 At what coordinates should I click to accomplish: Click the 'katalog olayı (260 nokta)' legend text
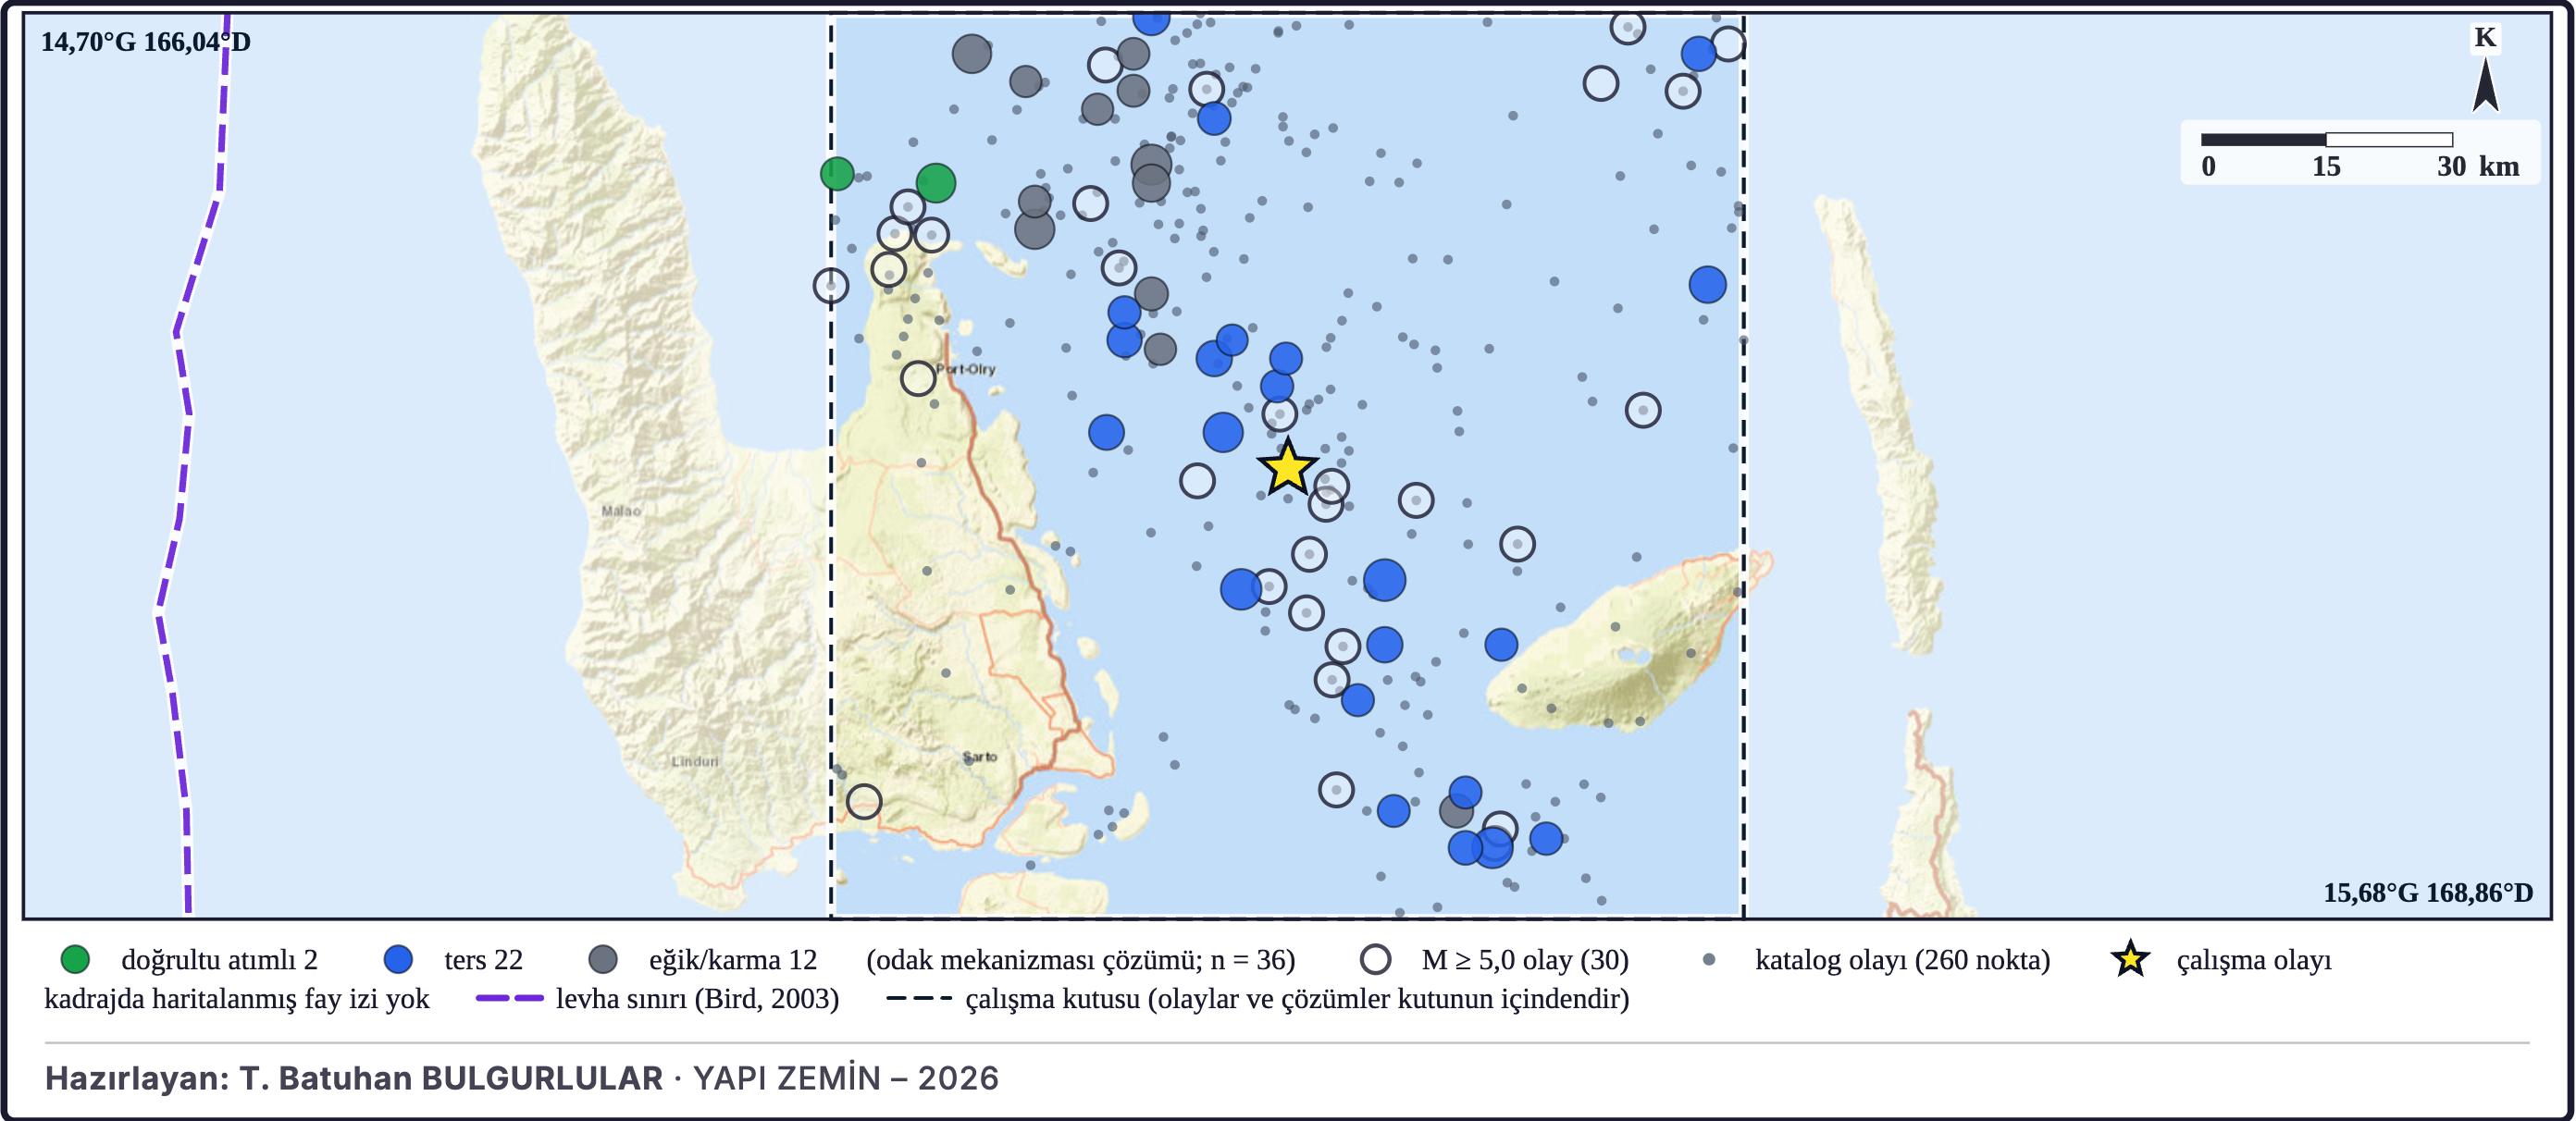click(x=1902, y=960)
